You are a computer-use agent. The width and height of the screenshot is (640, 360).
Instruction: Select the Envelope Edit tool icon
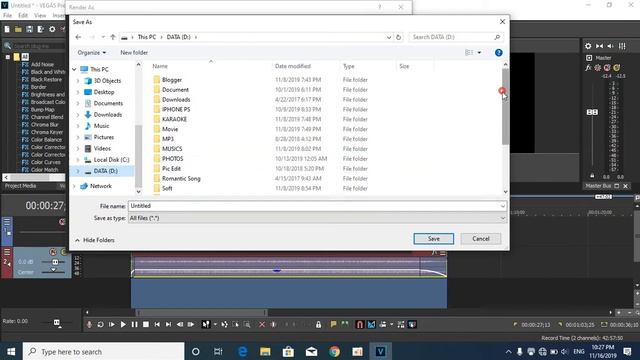tap(224, 324)
